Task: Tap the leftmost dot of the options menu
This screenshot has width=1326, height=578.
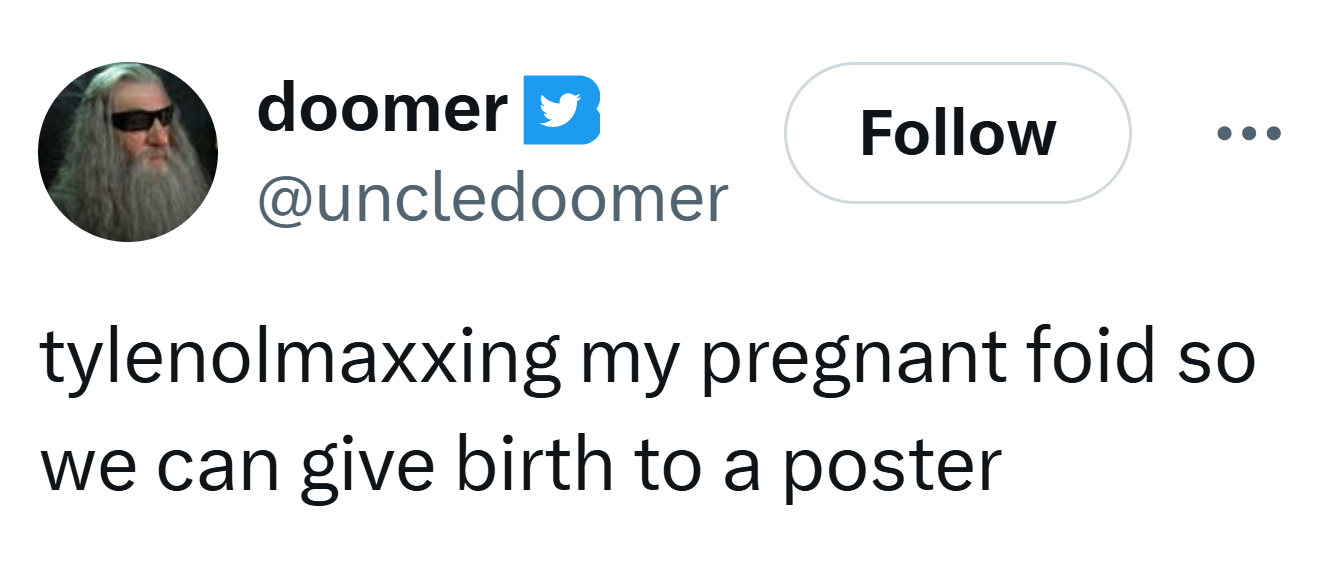Action: [x=1224, y=133]
